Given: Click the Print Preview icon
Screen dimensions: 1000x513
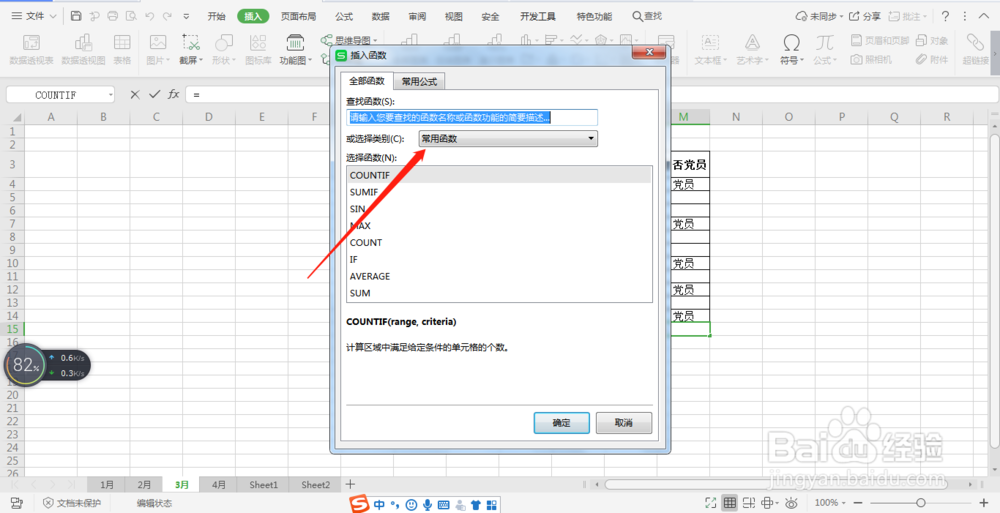Looking at the screenshot, I should [131, 16].
